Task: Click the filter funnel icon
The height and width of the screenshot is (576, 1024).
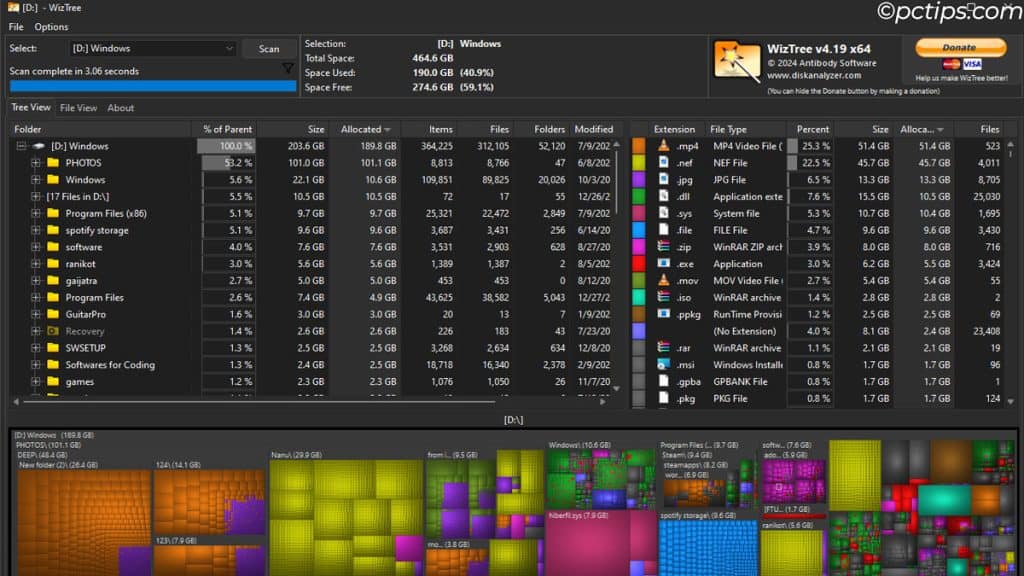Action: click(287, 68)
